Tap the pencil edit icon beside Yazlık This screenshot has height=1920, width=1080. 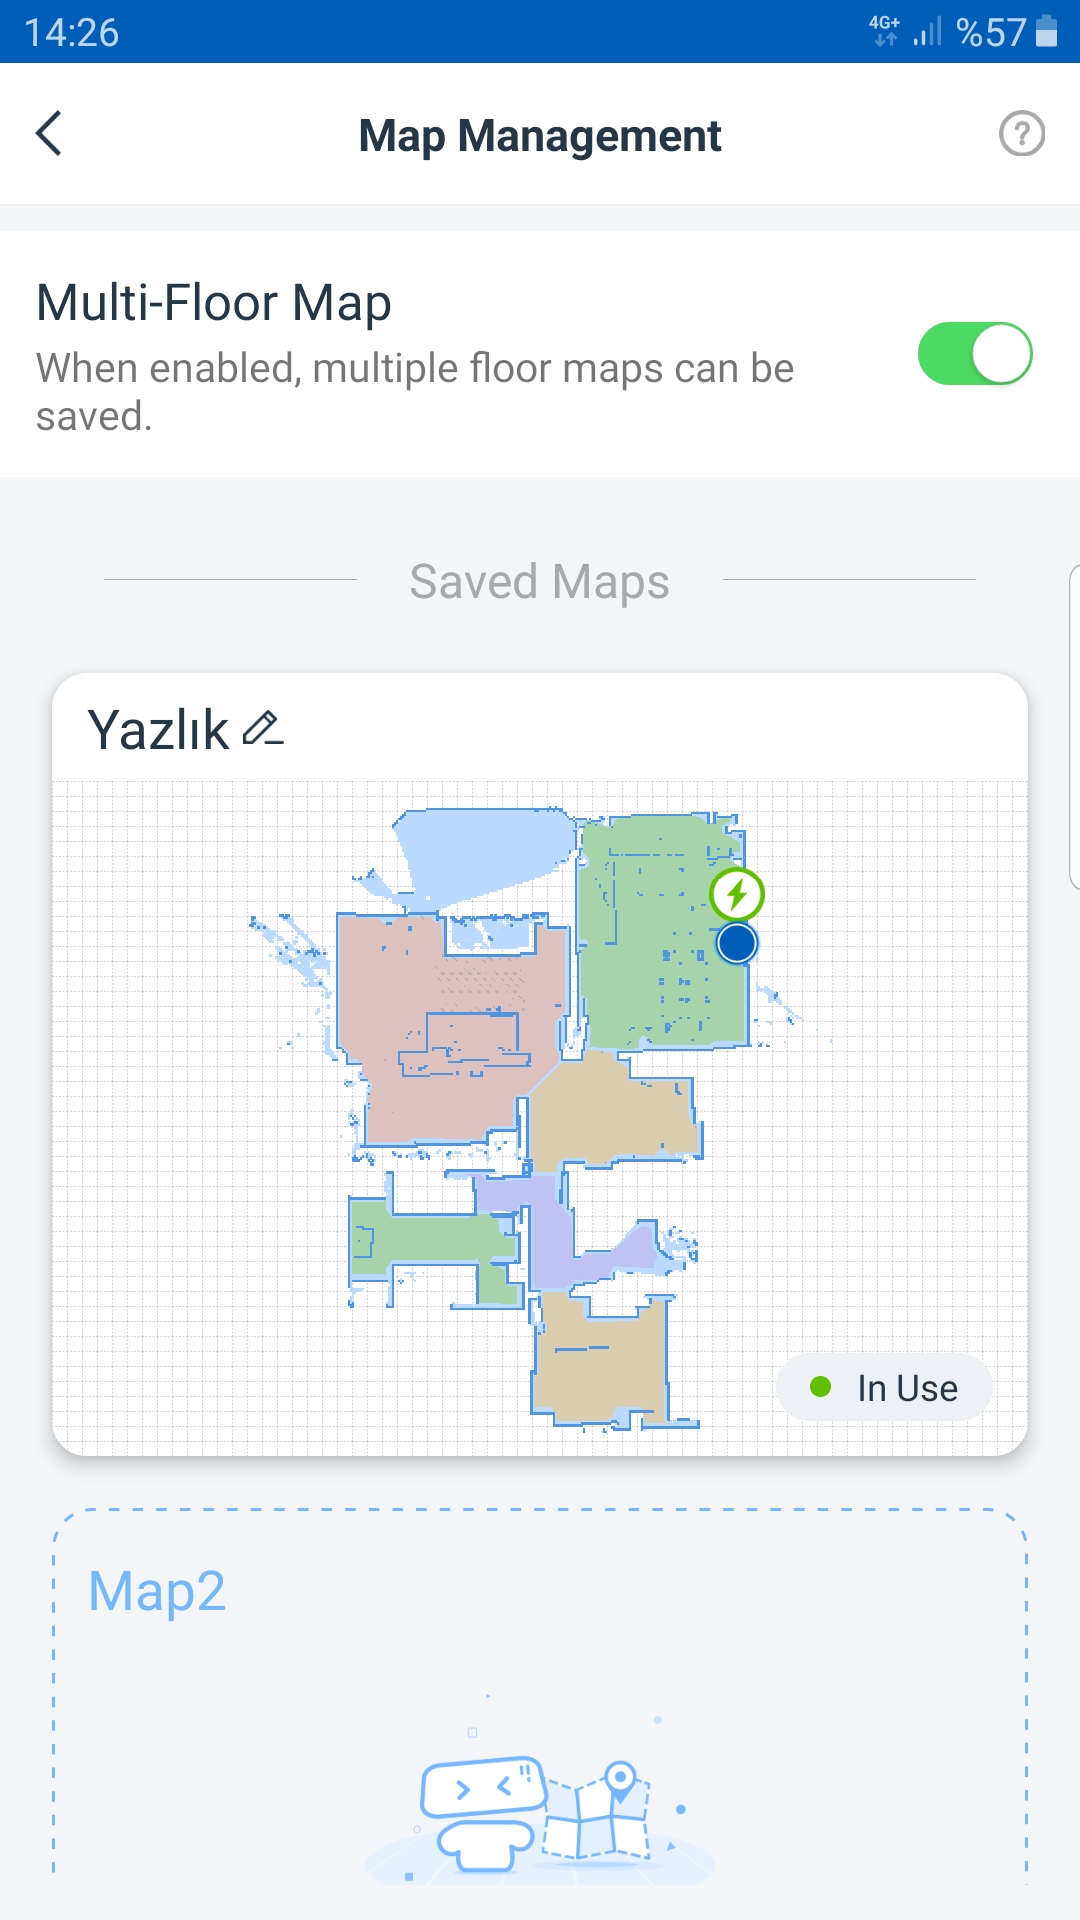[x=264, y=729]
